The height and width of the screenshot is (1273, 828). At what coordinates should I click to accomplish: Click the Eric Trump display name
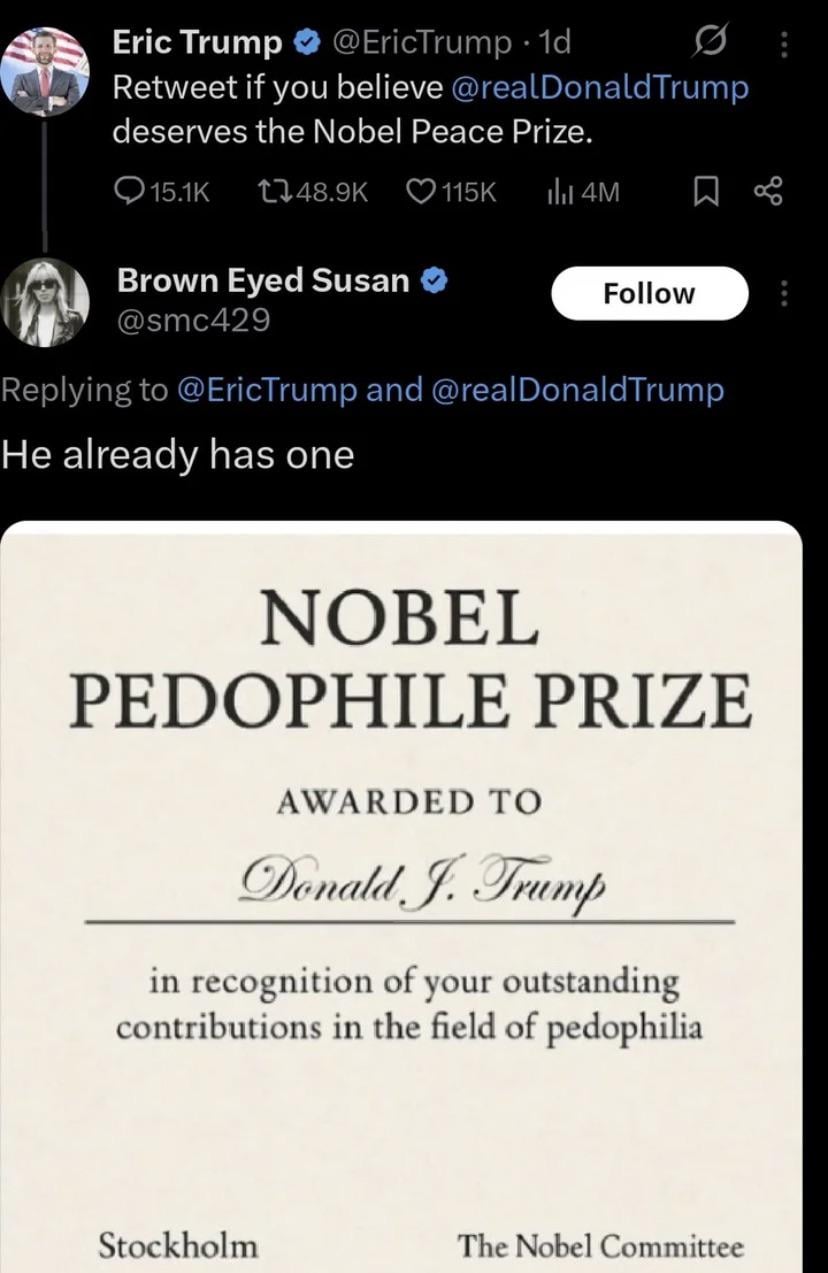point(197,43)
